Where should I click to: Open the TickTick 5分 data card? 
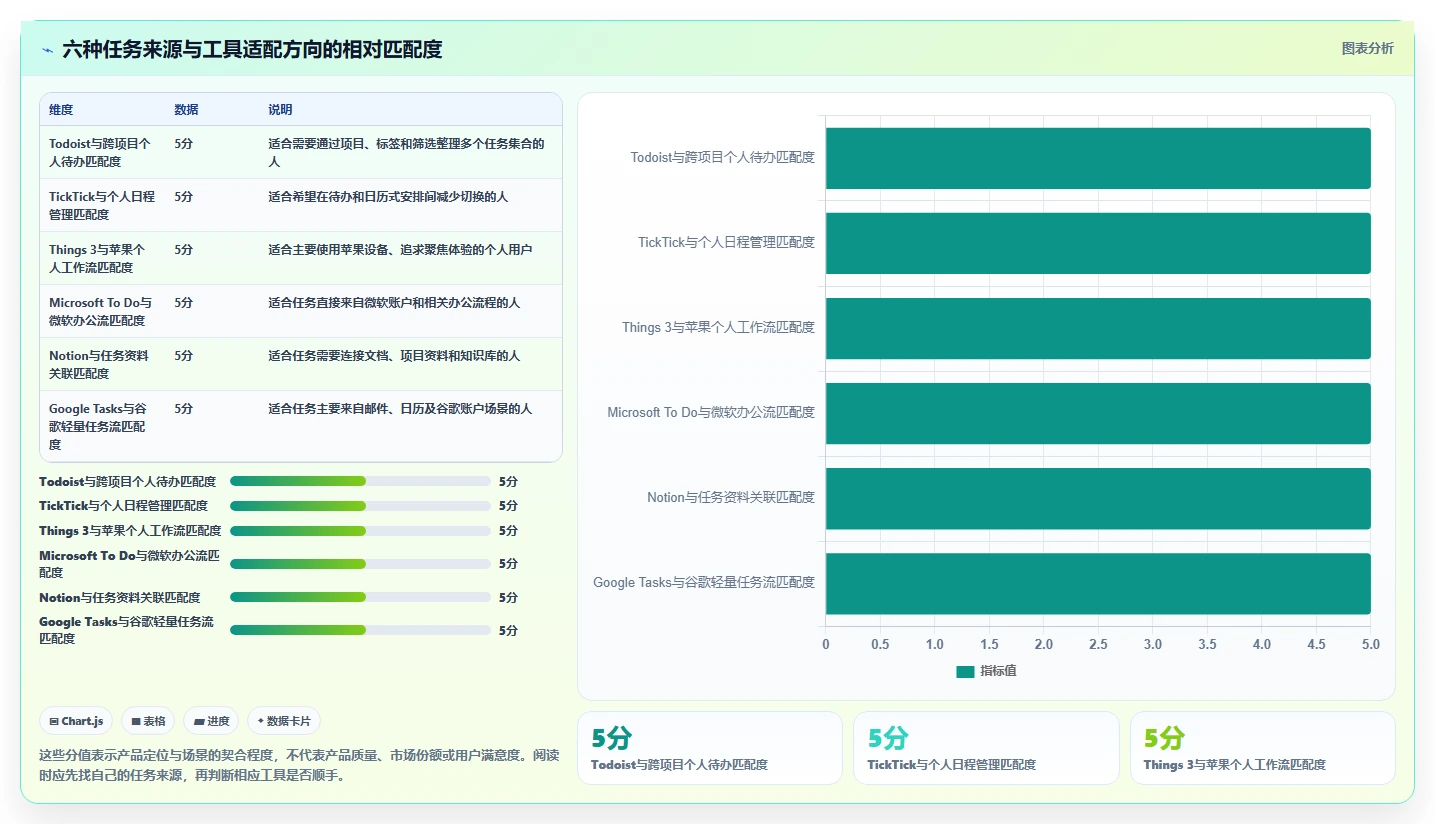click(x=986, y=748)
